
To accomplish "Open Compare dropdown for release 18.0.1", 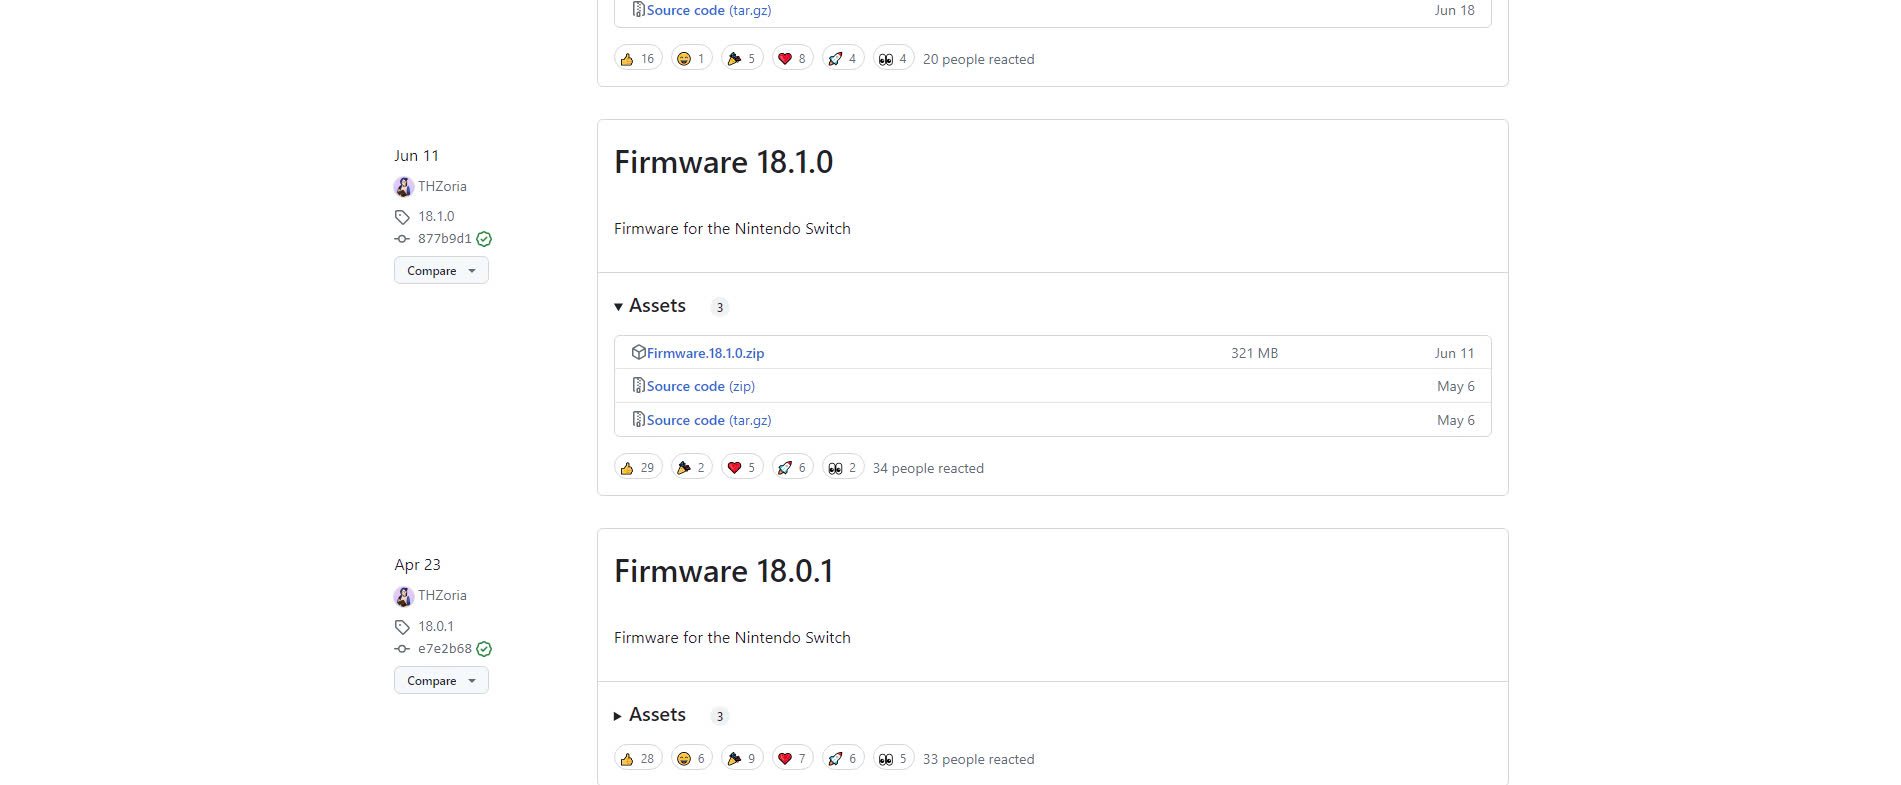I will tap(441, 680).
